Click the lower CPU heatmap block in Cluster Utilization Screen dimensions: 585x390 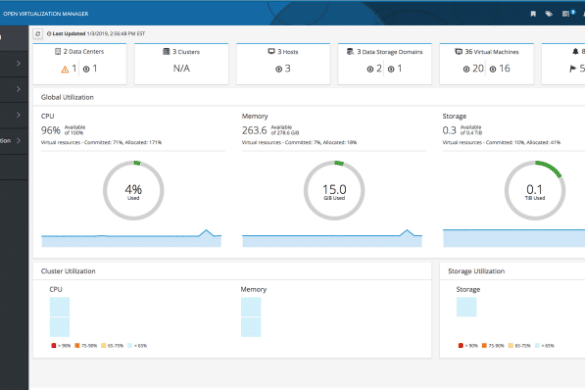[60, 327]
